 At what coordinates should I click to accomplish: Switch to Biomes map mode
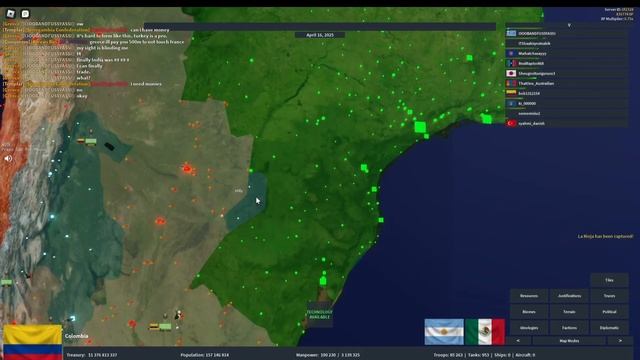click(529, 312)
